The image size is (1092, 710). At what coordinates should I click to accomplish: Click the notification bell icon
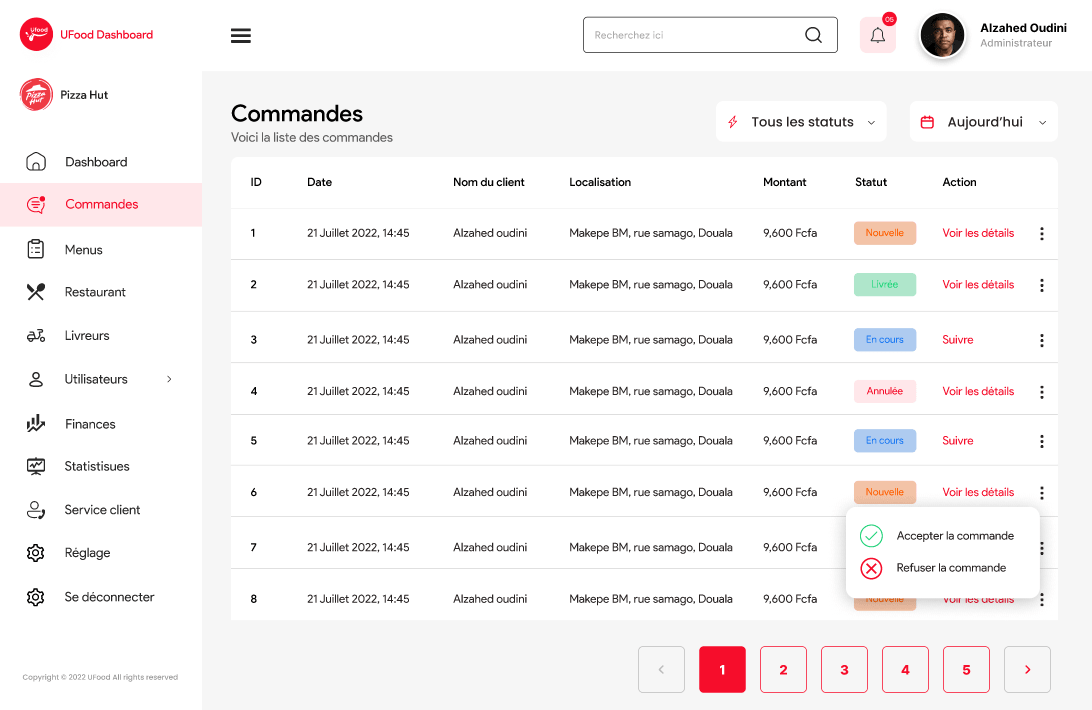877,36
